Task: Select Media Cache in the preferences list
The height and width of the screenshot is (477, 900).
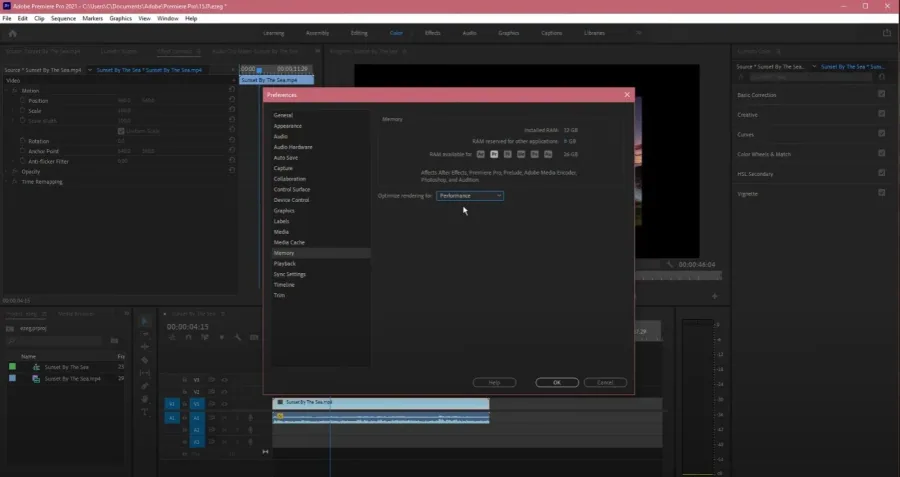Action: coord(289,242)
